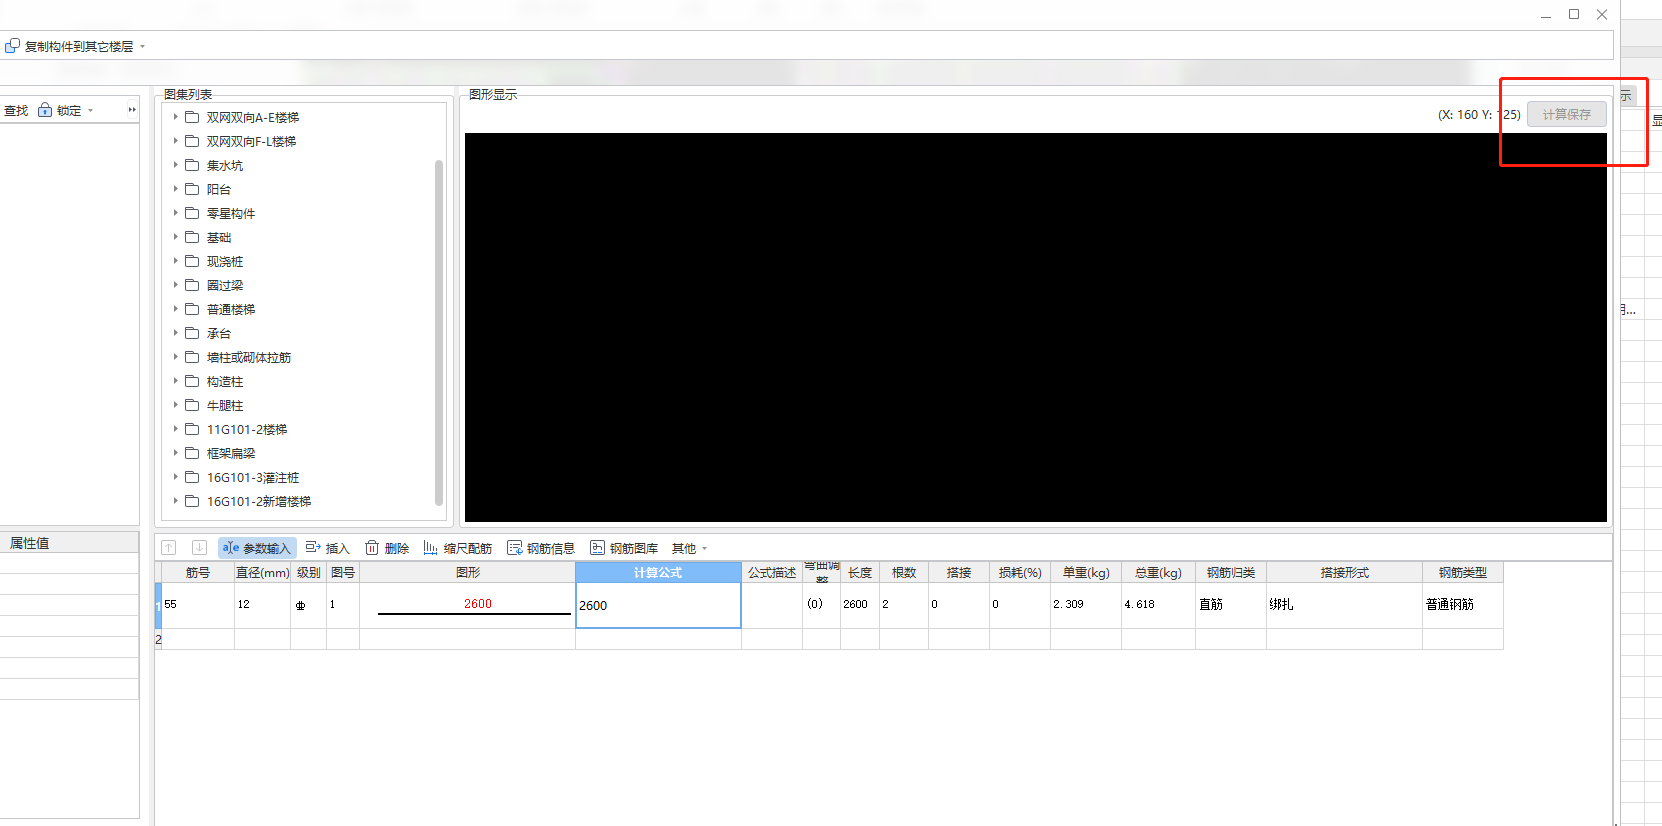Image resolution: width=1662 pixels, height=826 pixels.
Task: Click the 损耗(%) column header
Action: (1020, 572)
